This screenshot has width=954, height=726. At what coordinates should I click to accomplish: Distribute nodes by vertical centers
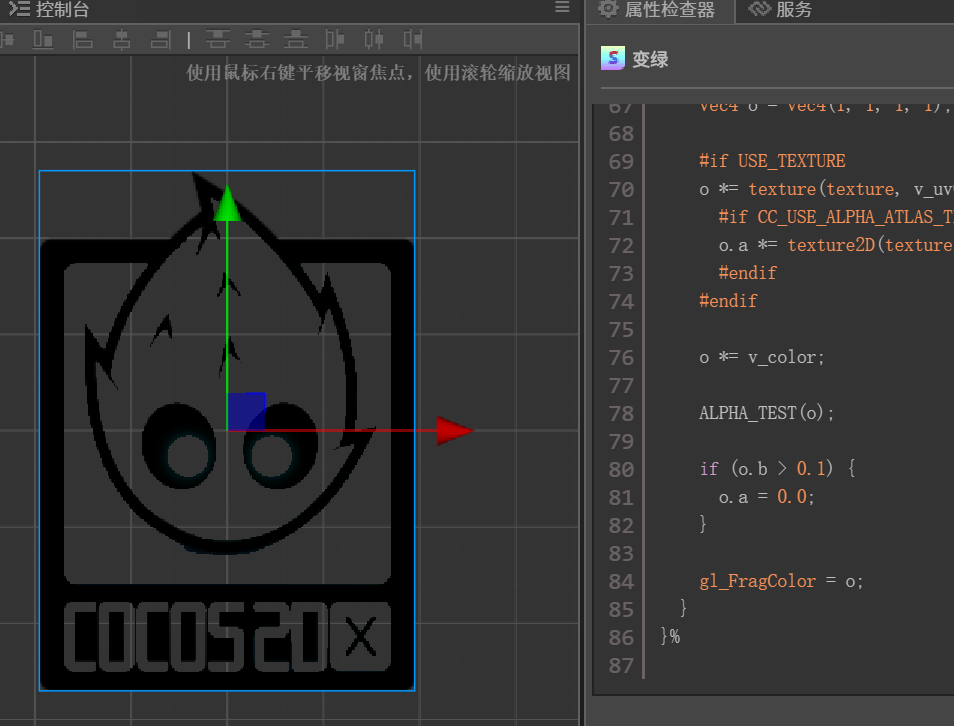[257, 40]
